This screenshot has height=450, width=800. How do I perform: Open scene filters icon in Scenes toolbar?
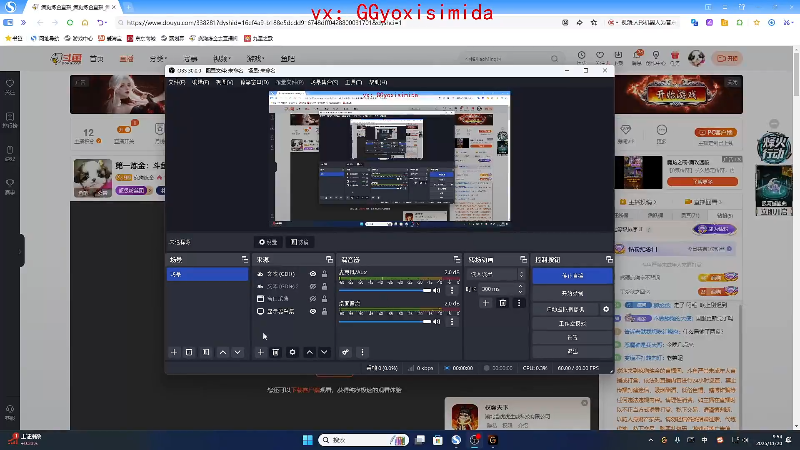pyautogui.click(x=206, y=352)
